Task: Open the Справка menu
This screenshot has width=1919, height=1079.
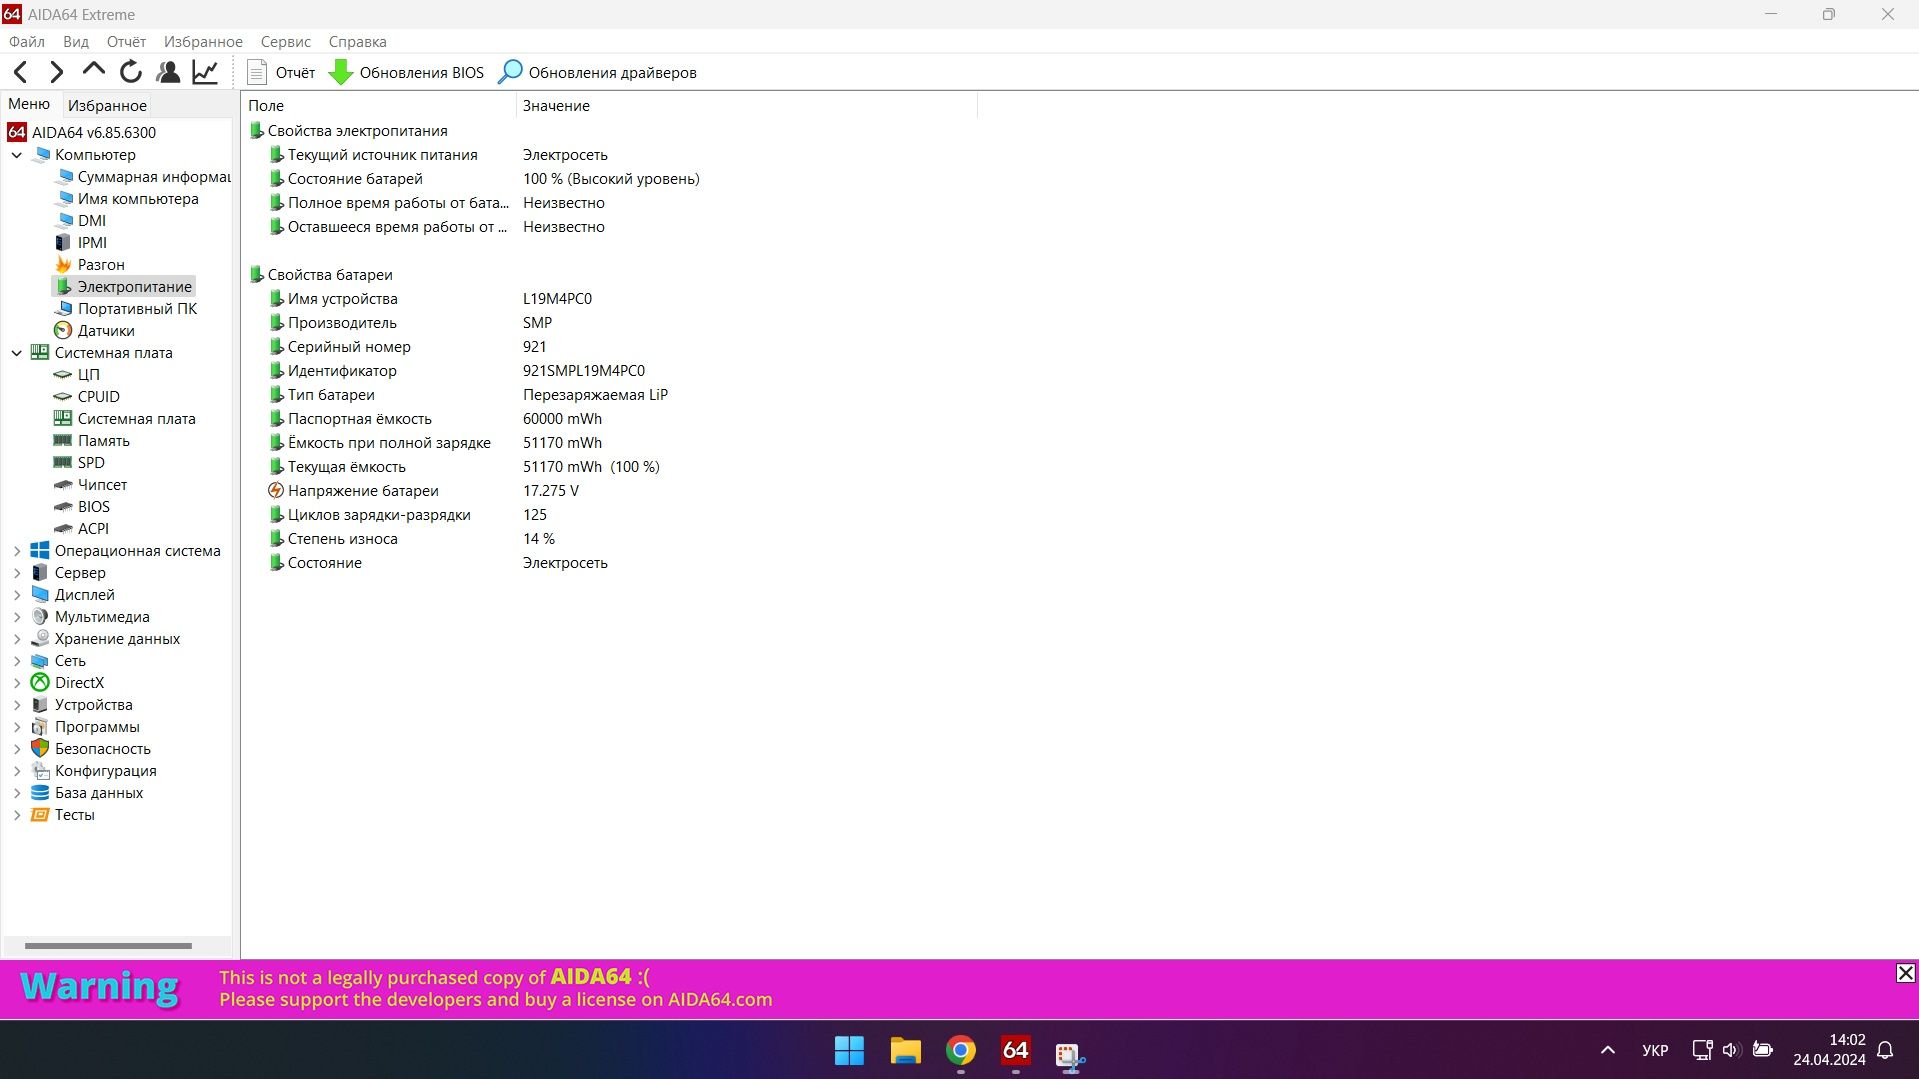Action: 357,42
